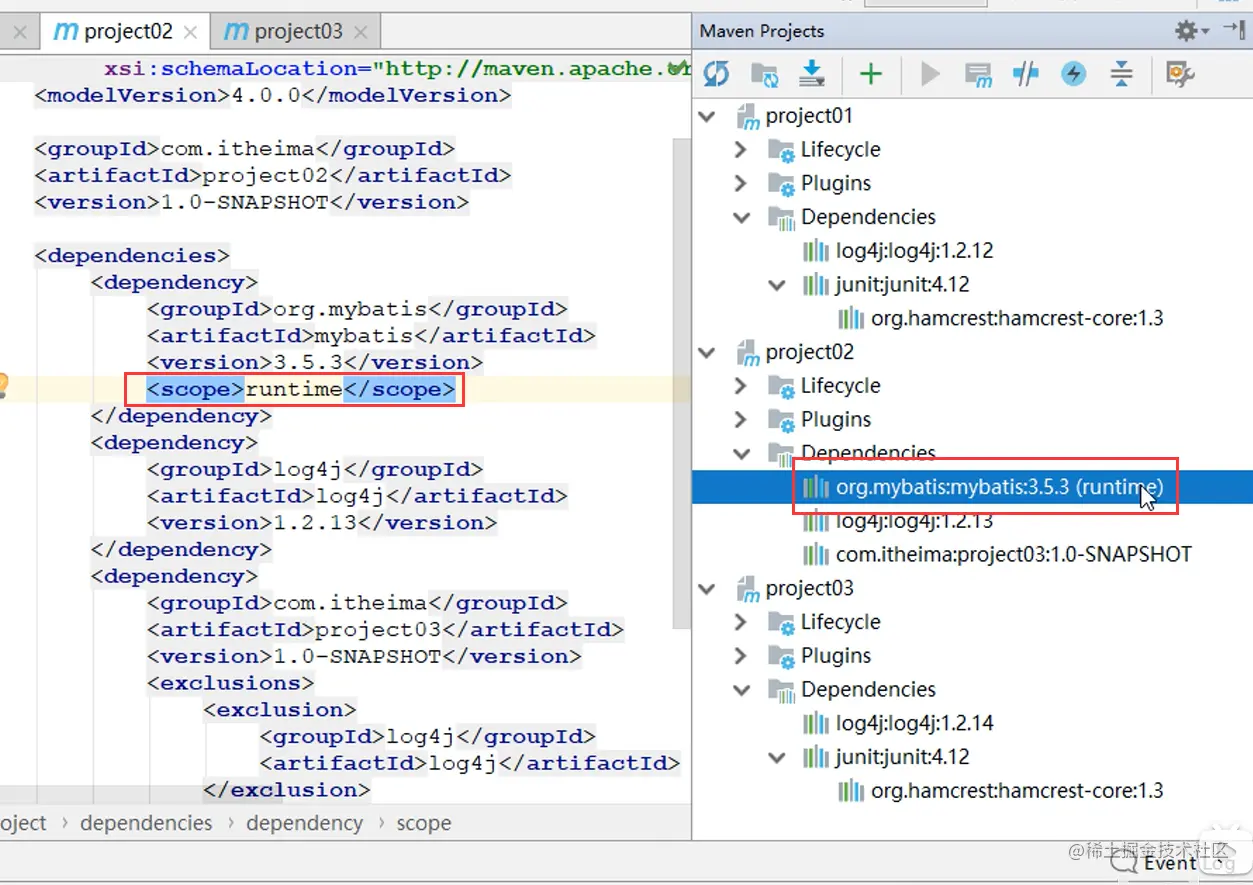Click 'dependency' breadcrumb in editor
Screen dimensions: 1253x885
[305, 823]
